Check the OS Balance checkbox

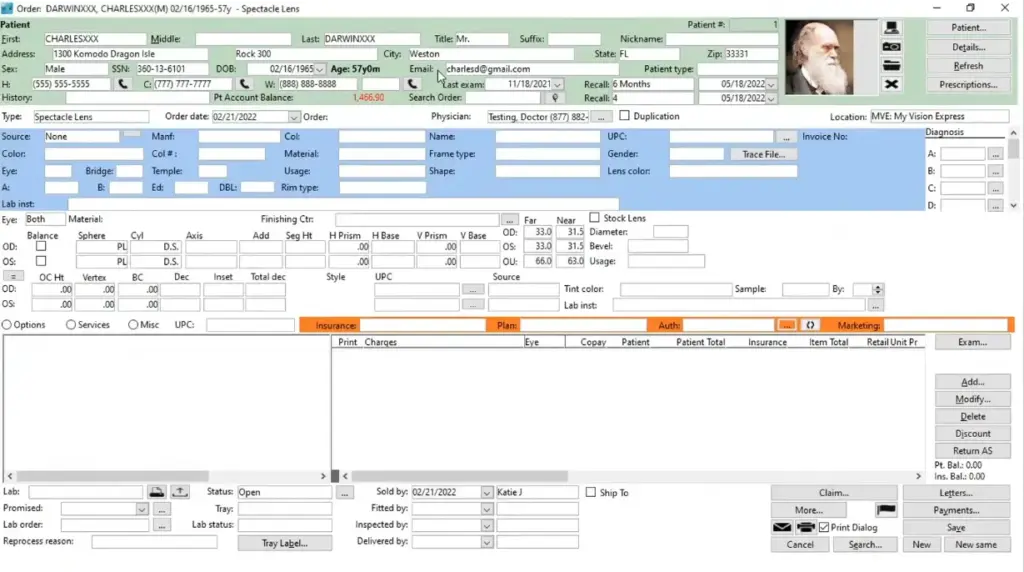point(41,261)
